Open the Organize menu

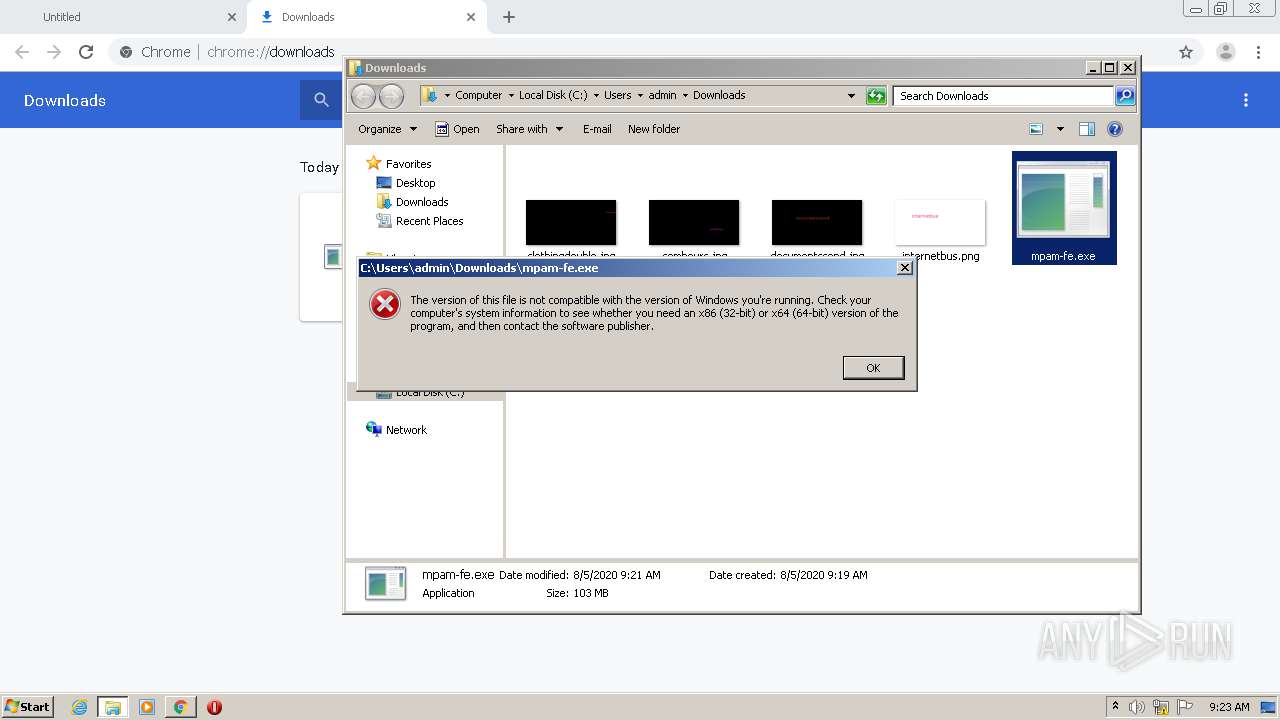pyautogui.click(x=387, y=129)
